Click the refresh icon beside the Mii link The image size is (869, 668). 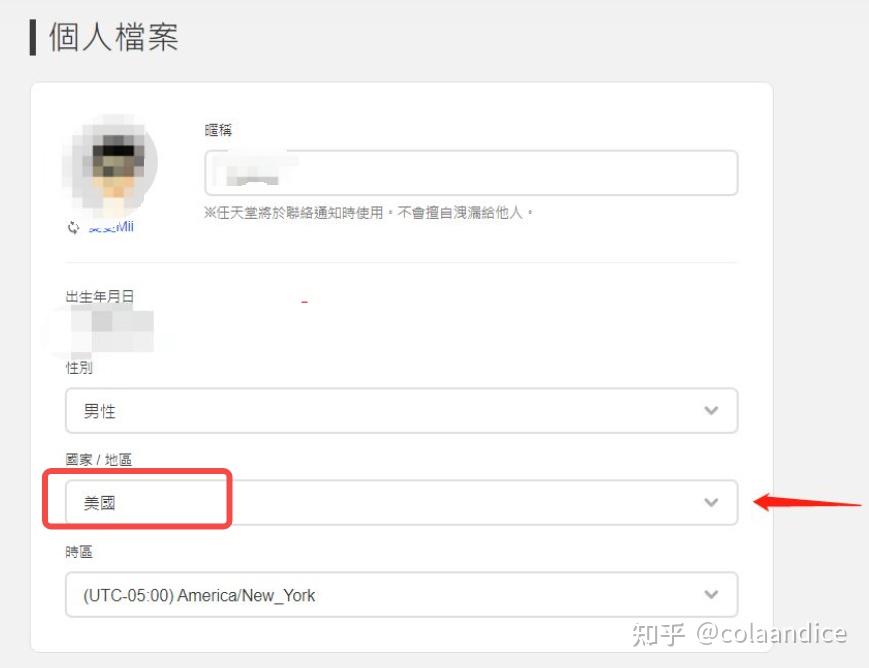pos(73,227)
